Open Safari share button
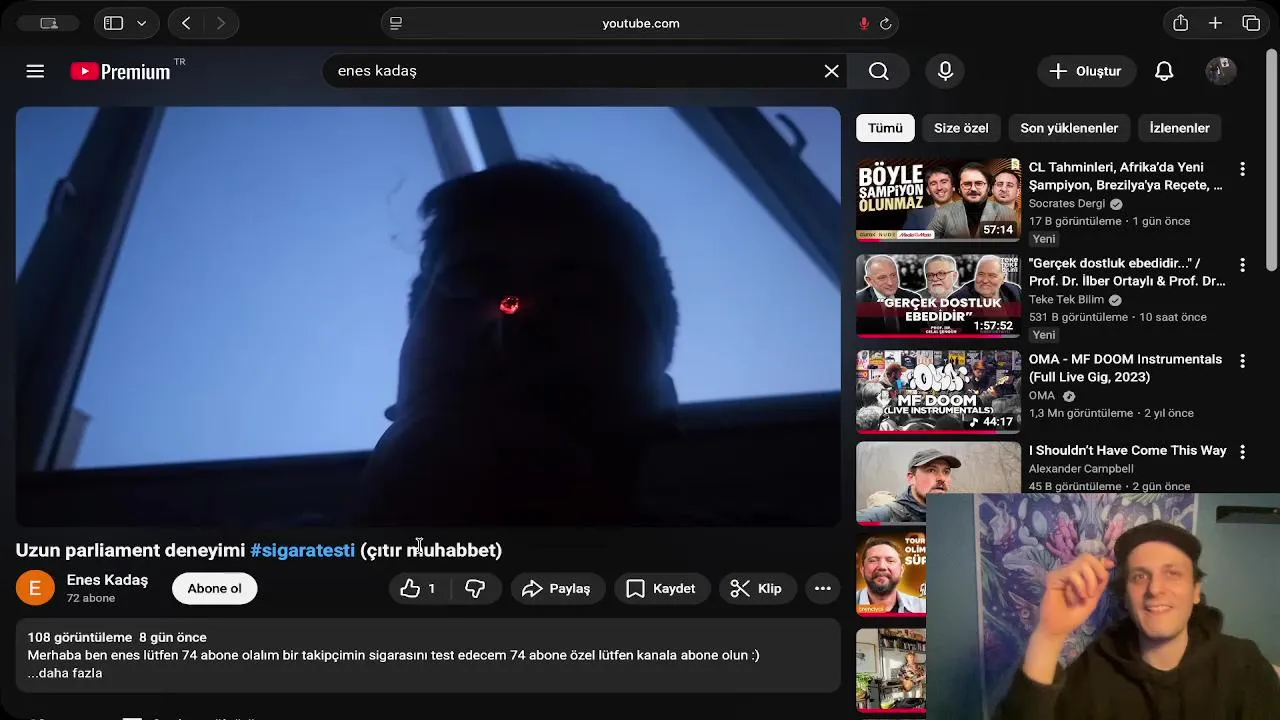This screenshot has height=720, width=1280. point(1181,23)
